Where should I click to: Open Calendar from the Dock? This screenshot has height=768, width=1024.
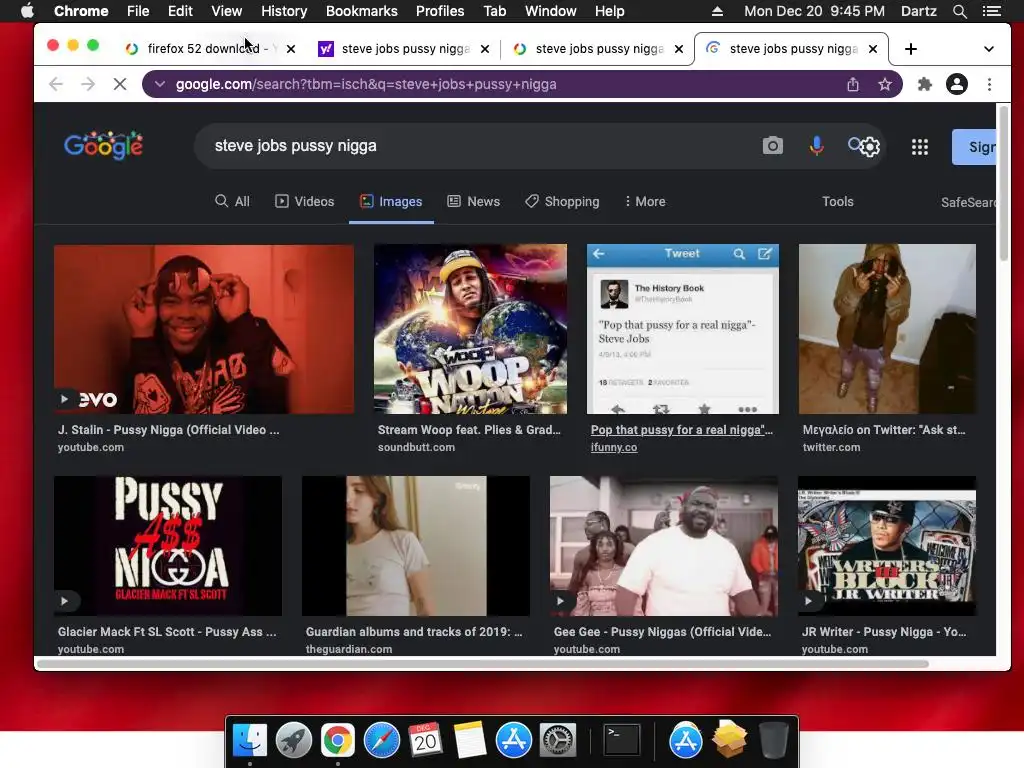[425, 740]
